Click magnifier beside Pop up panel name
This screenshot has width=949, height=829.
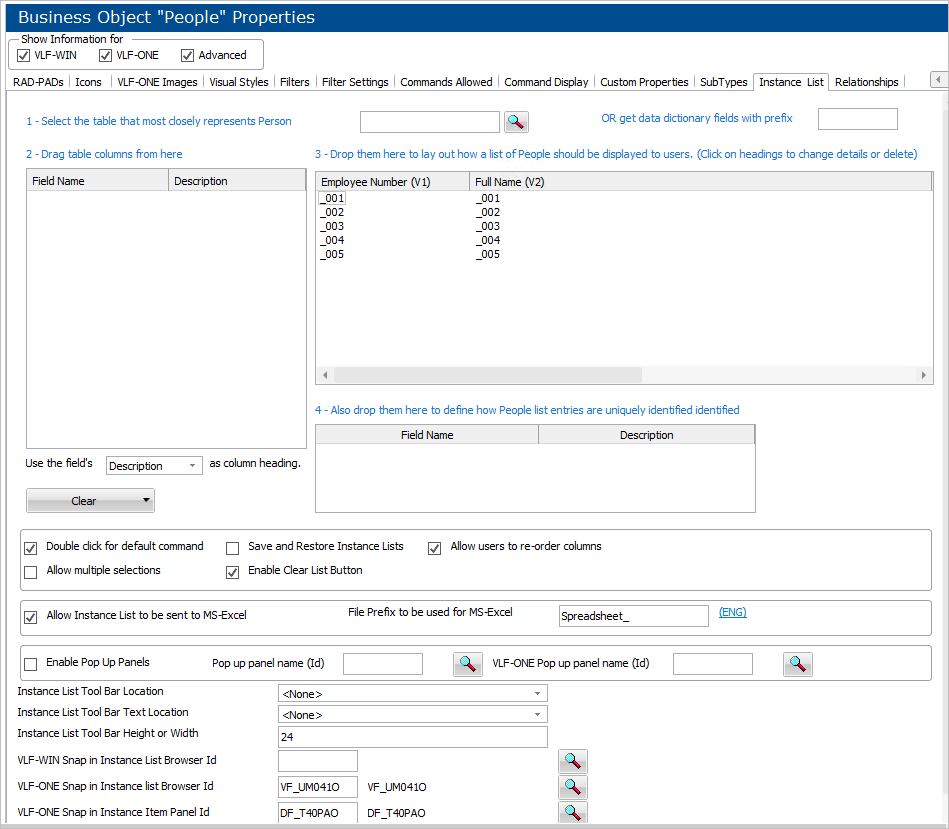coord(467,664)
